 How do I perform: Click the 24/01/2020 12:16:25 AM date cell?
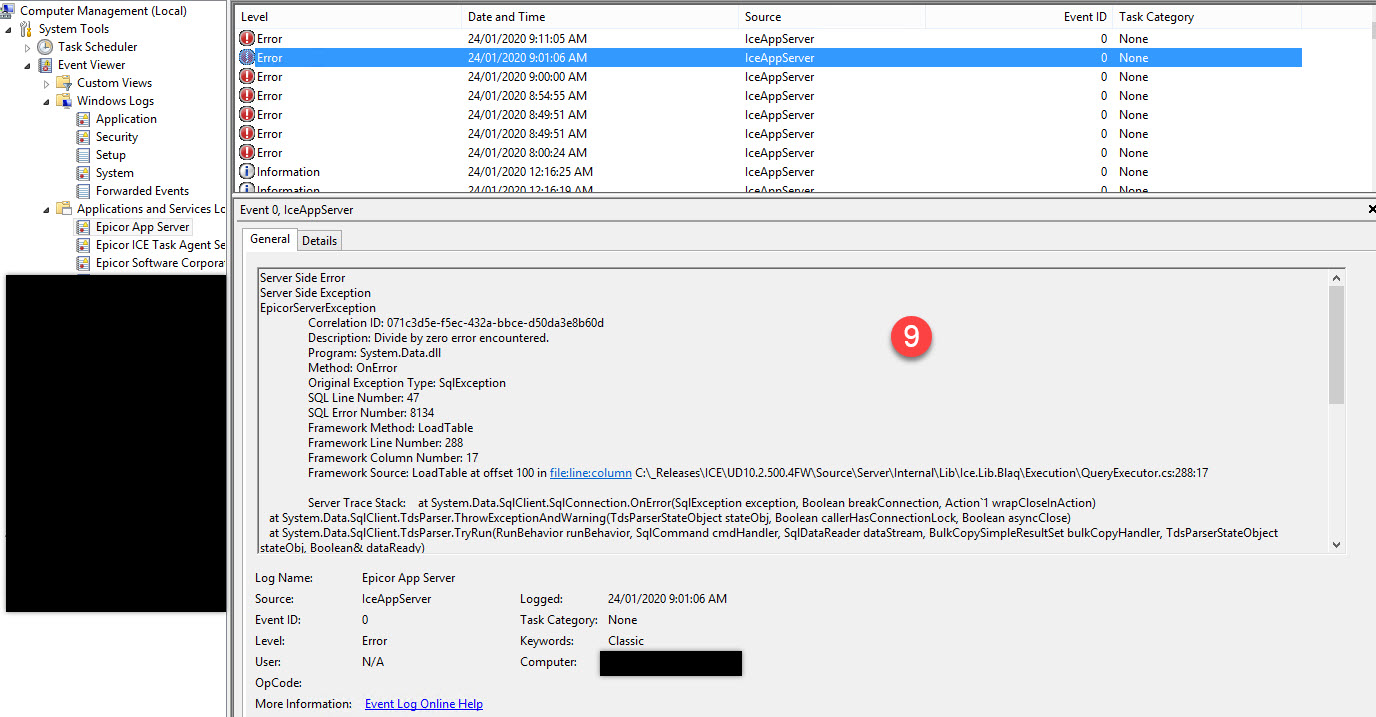530,172
